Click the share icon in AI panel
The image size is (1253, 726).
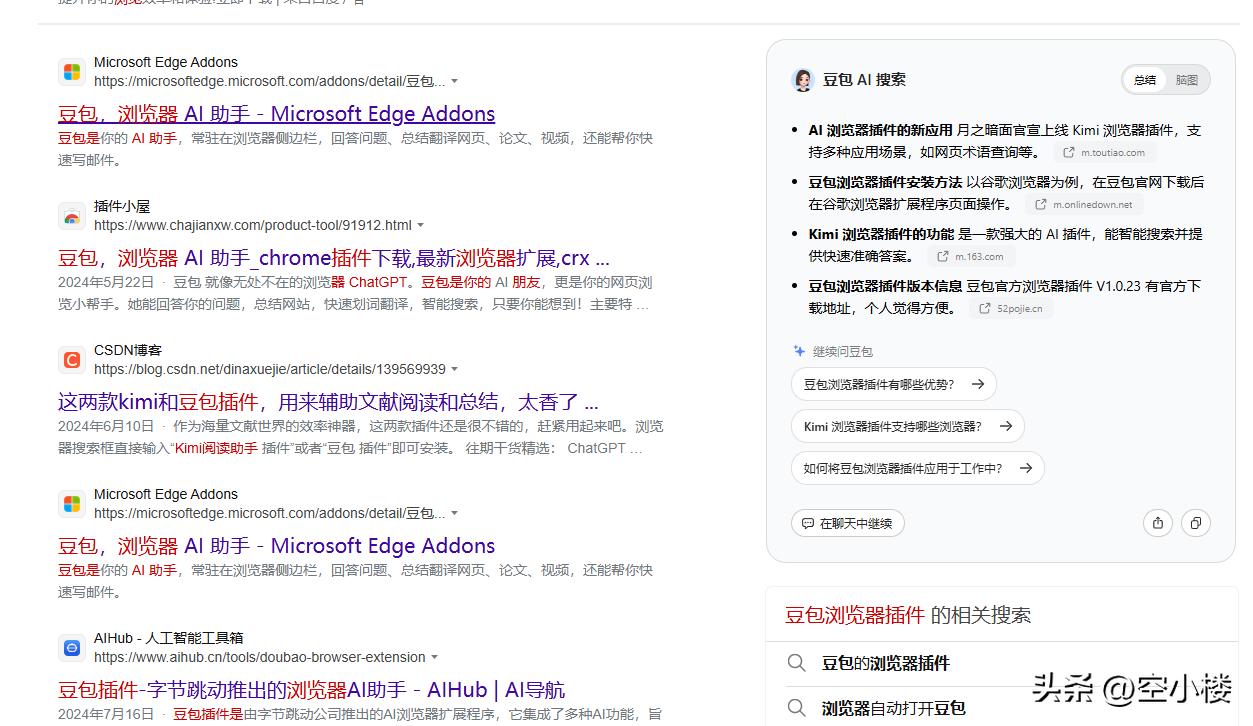(1157, 523)
